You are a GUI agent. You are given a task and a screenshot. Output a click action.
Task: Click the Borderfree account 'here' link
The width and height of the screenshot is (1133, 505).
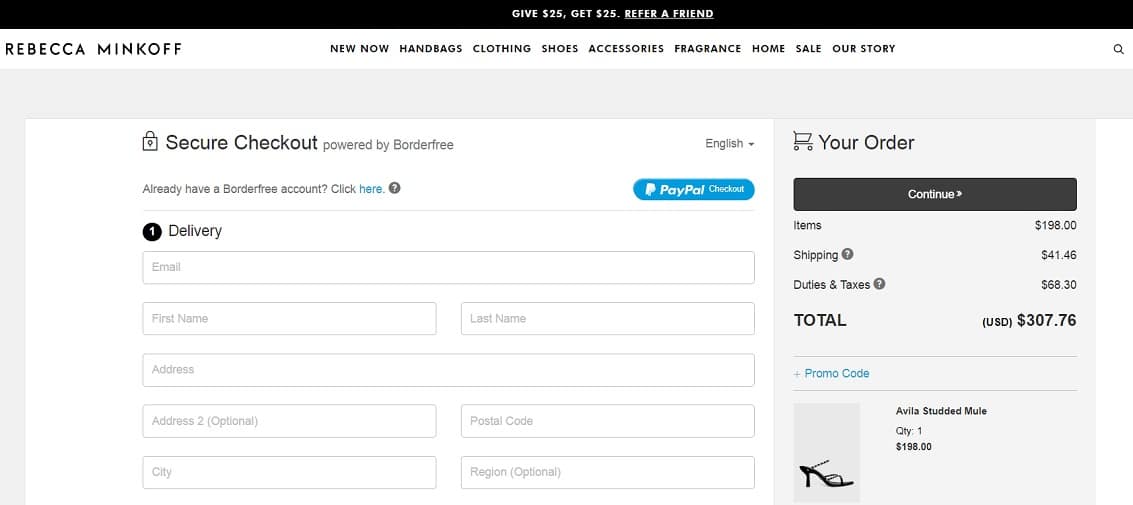point(371,189)
